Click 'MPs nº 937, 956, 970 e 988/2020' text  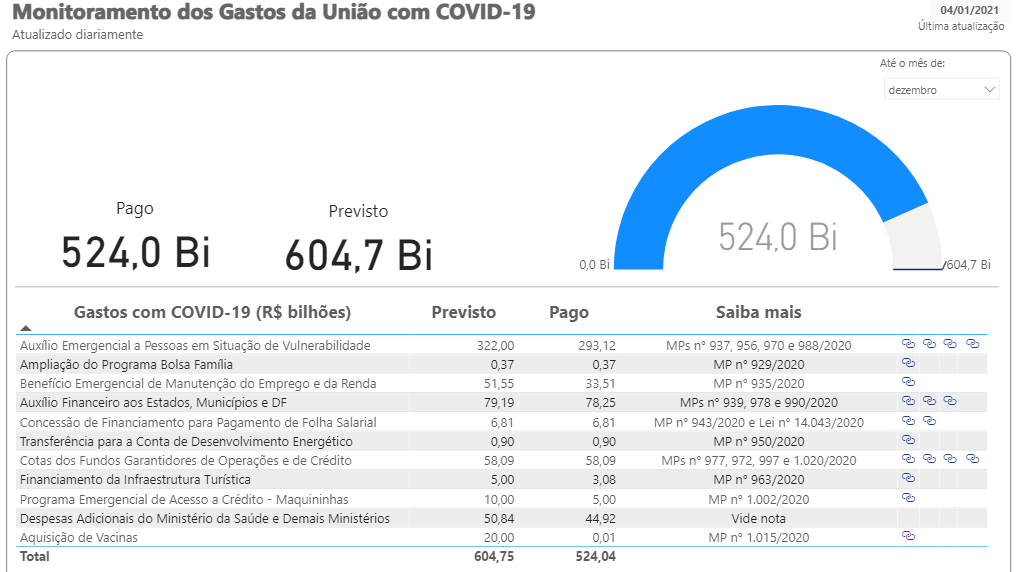click(x=759, y=346)
